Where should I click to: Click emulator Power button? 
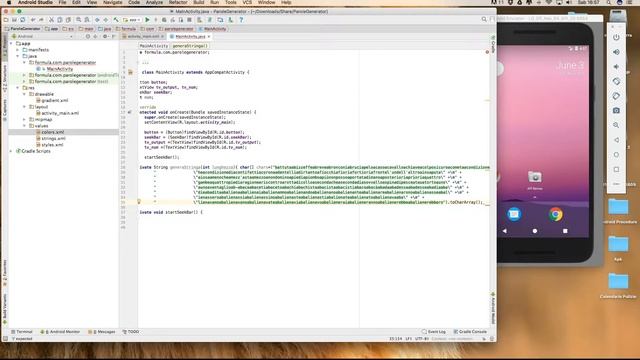click(x=616, y=37)
